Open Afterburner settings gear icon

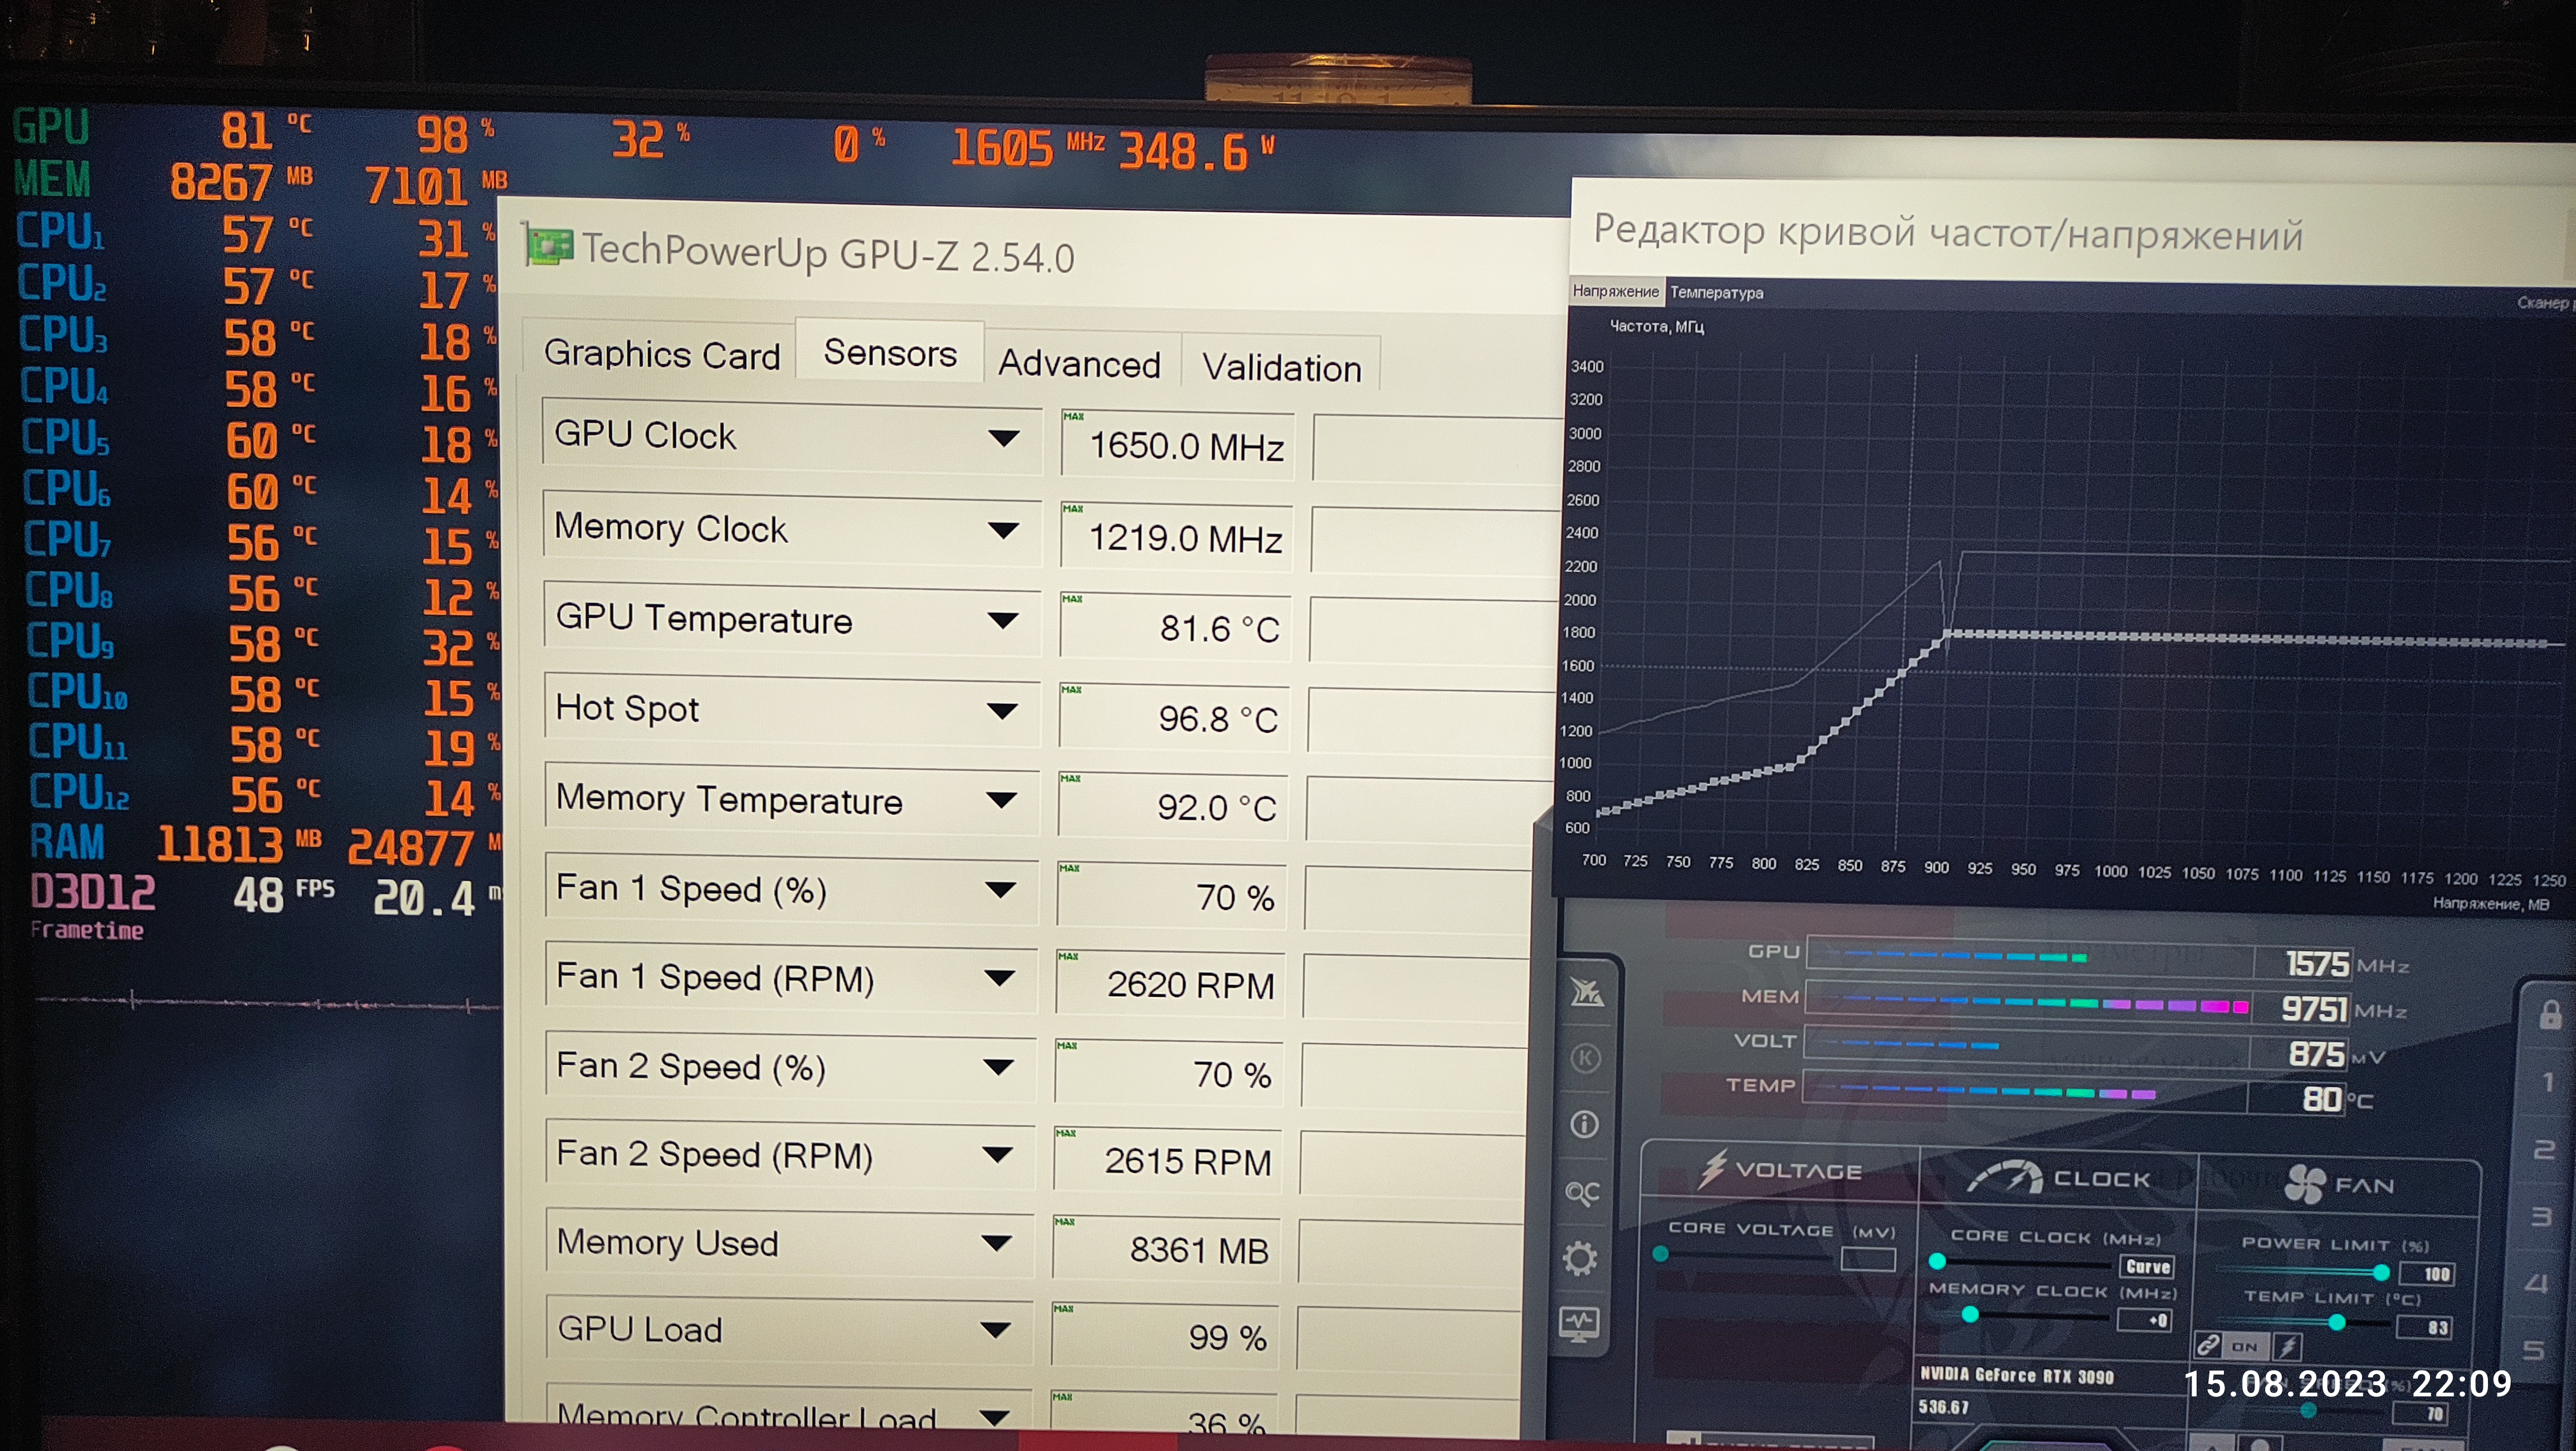(1580, 1258)
